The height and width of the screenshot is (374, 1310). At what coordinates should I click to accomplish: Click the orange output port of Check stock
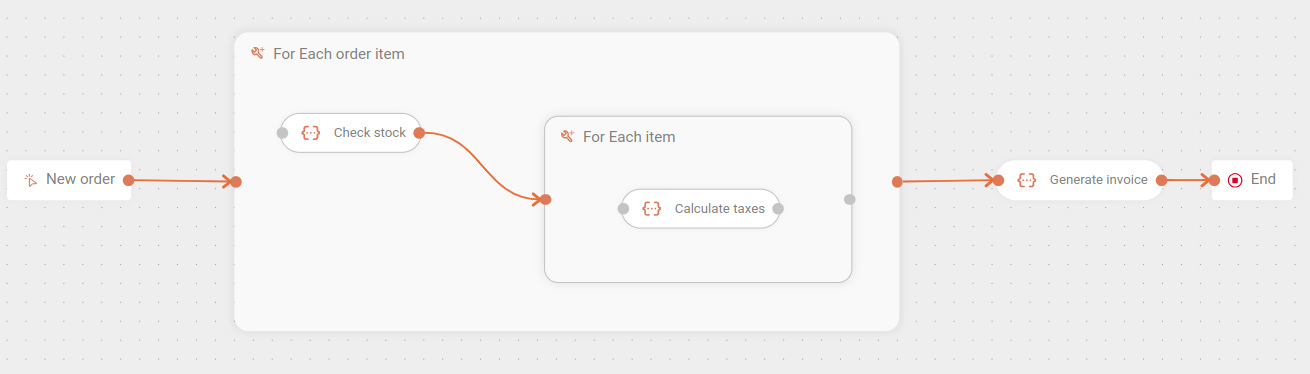coord(419,133)
